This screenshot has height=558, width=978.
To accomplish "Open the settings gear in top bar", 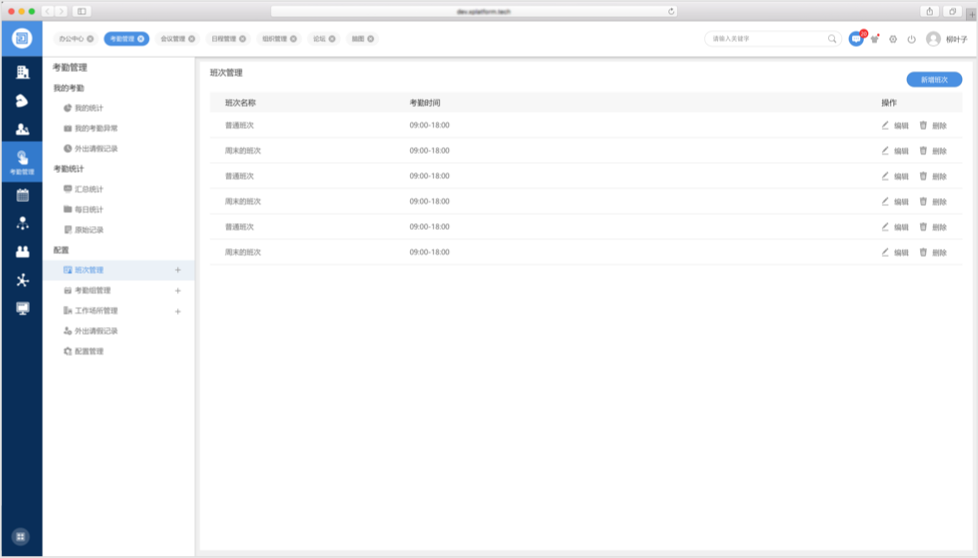I will click(x=893, y=39).
